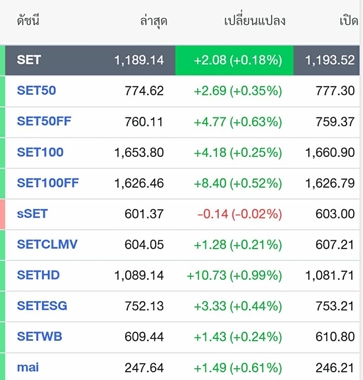
Task: Open the SET100 index link
Action: (40, 152)
